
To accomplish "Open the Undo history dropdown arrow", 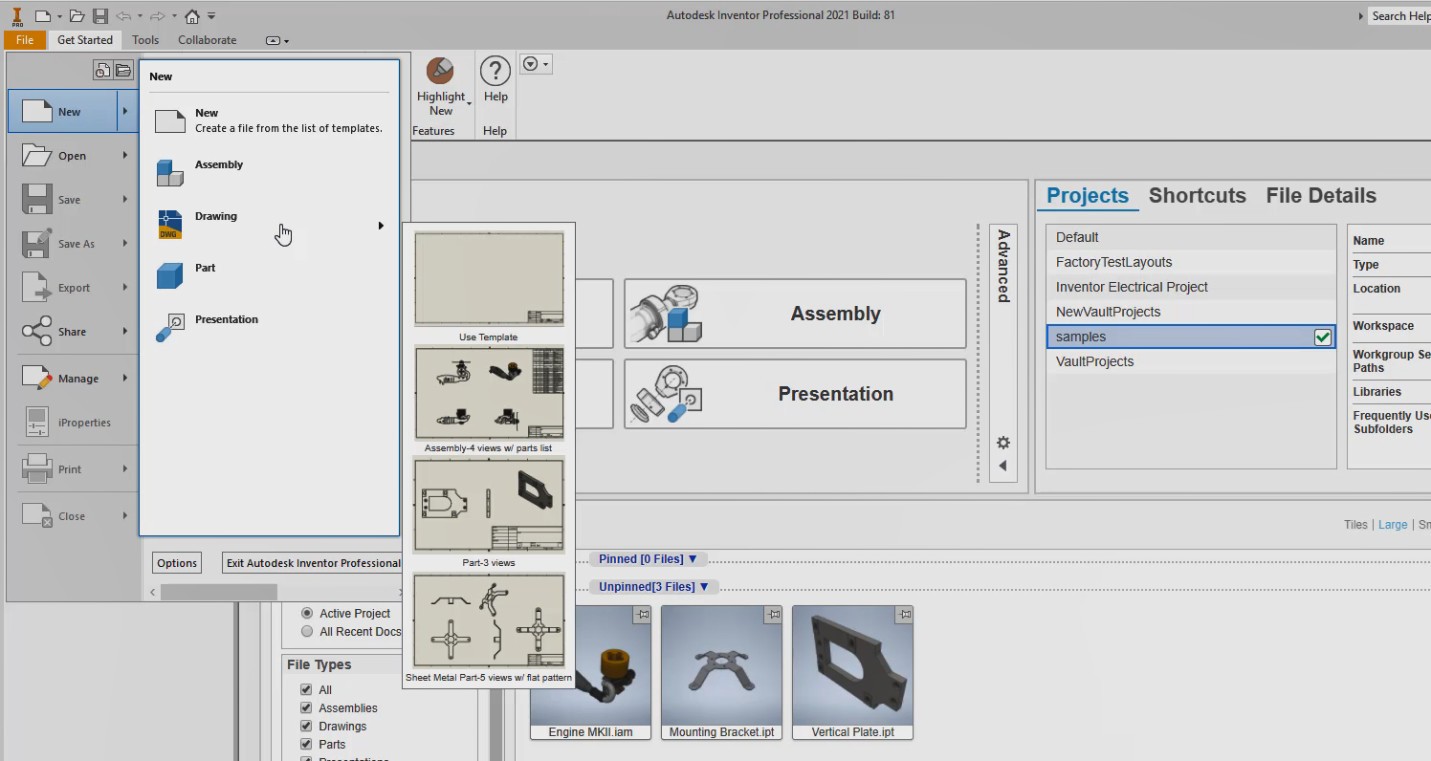I will point(140,17).
